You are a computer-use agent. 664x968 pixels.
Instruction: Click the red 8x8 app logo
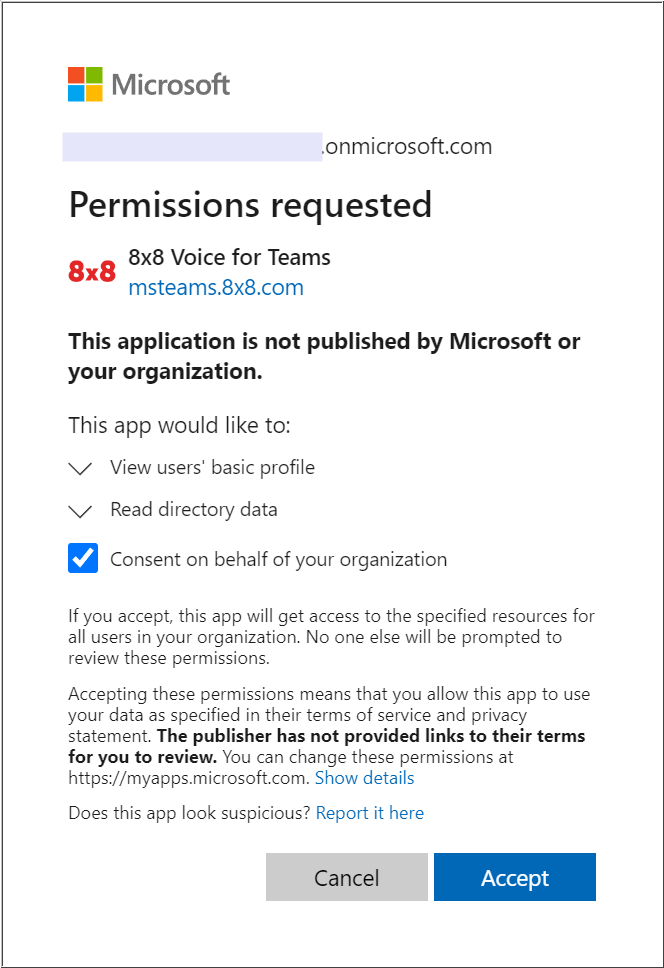(x=92, y=271)
